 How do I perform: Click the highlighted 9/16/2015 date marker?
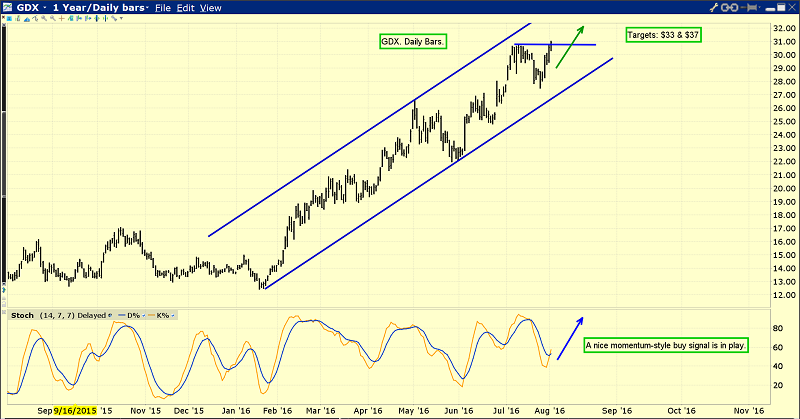(77, 410)
